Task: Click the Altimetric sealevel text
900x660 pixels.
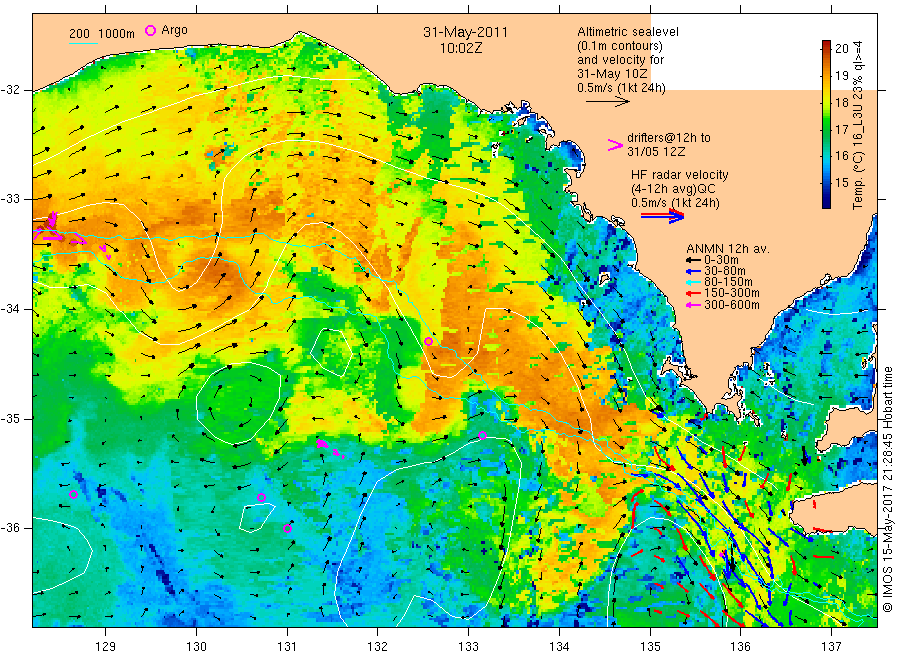Action: (628, 32)
